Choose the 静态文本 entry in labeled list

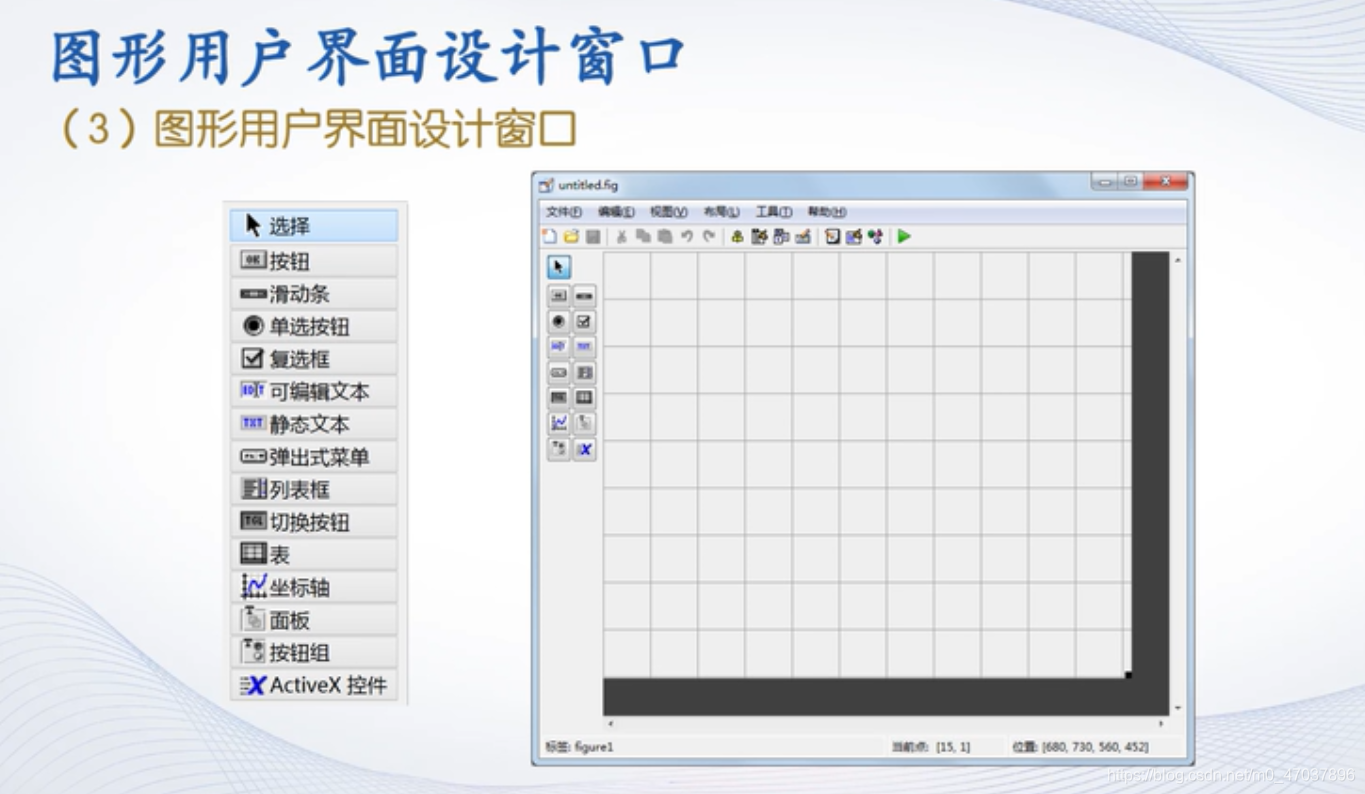[314, 424]
